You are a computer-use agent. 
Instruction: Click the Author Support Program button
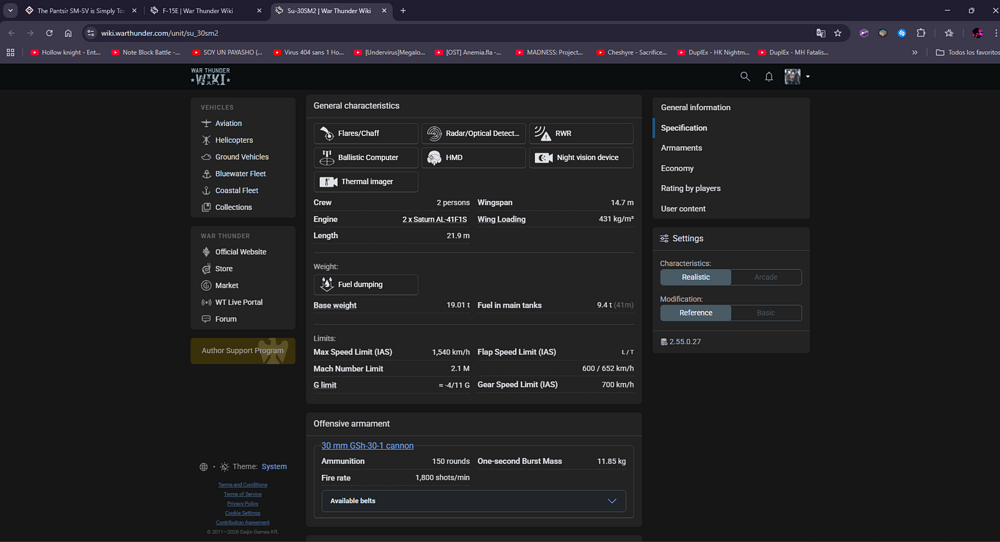242,351
